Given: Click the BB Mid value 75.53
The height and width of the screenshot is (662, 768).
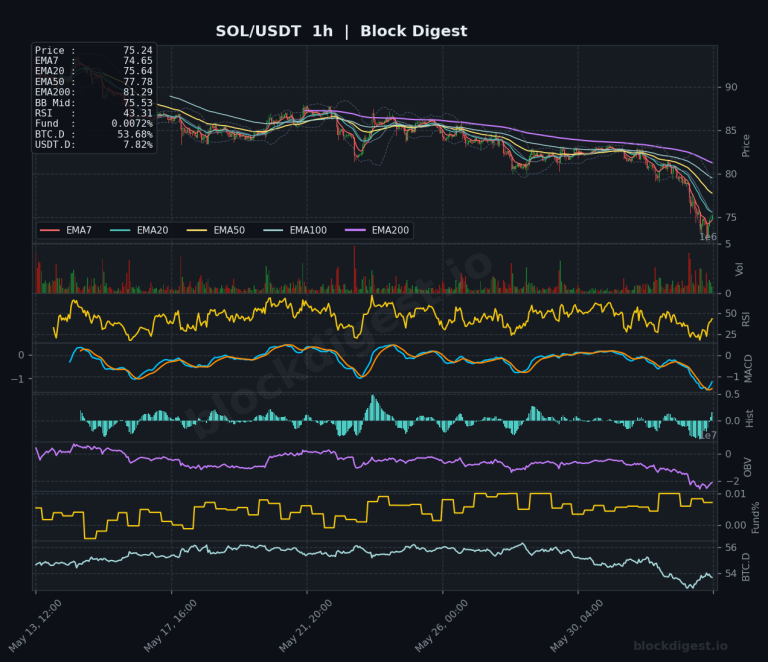Looking at the screenshot, I should click(x=138, y=103).
